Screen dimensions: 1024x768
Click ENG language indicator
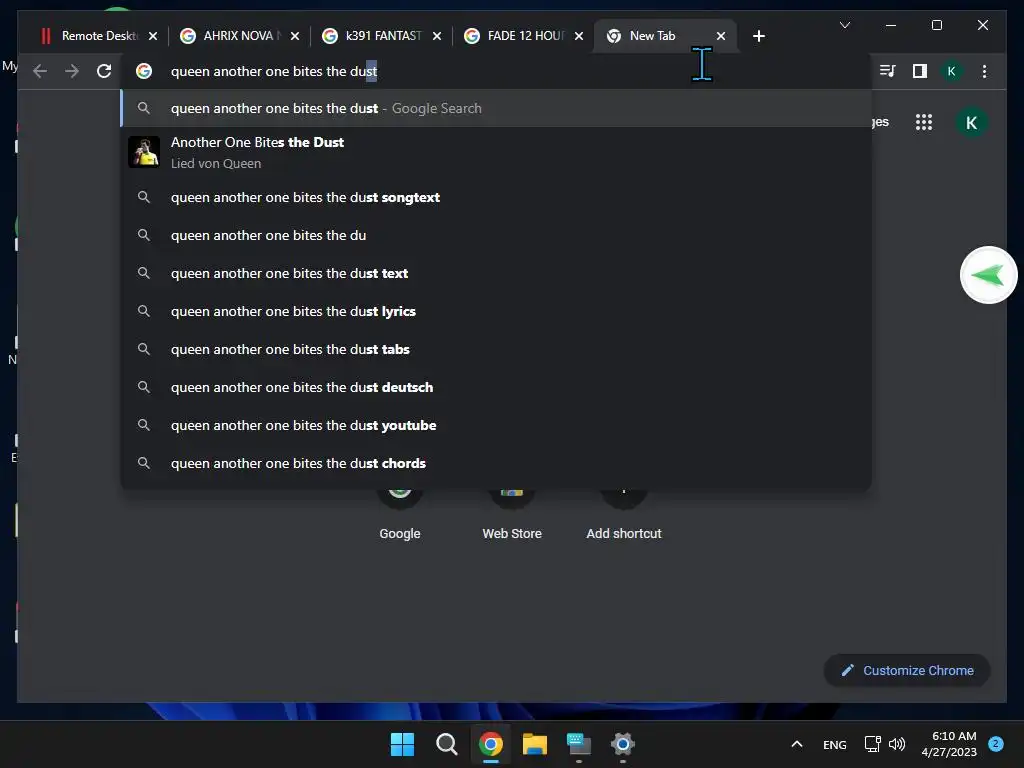tap(835, 744)
